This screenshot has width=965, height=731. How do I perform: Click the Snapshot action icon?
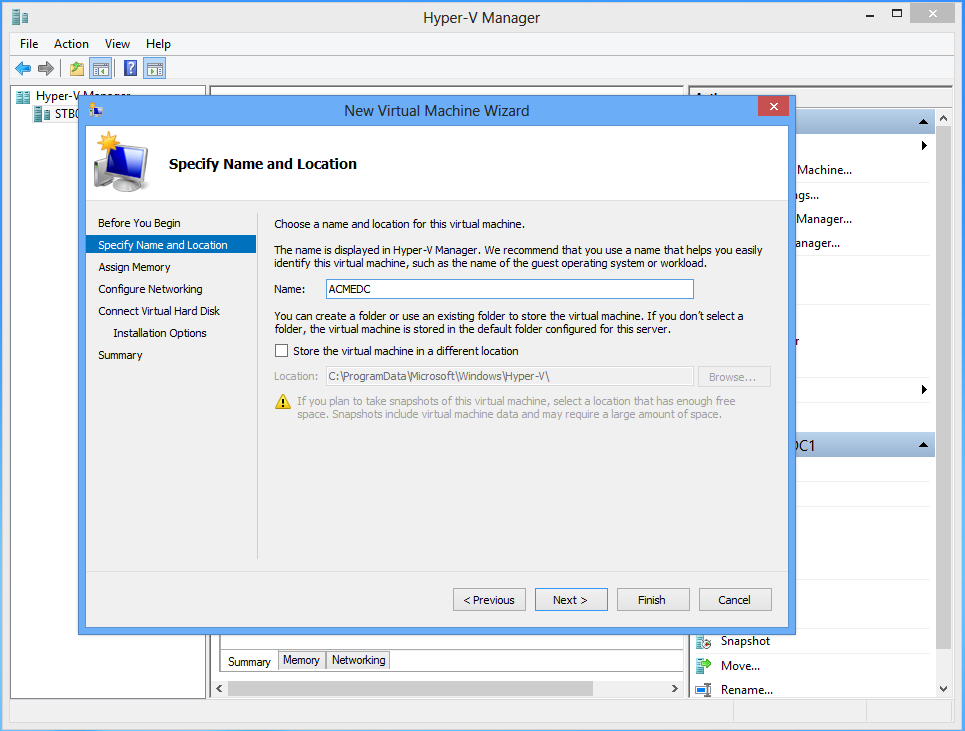703,641
